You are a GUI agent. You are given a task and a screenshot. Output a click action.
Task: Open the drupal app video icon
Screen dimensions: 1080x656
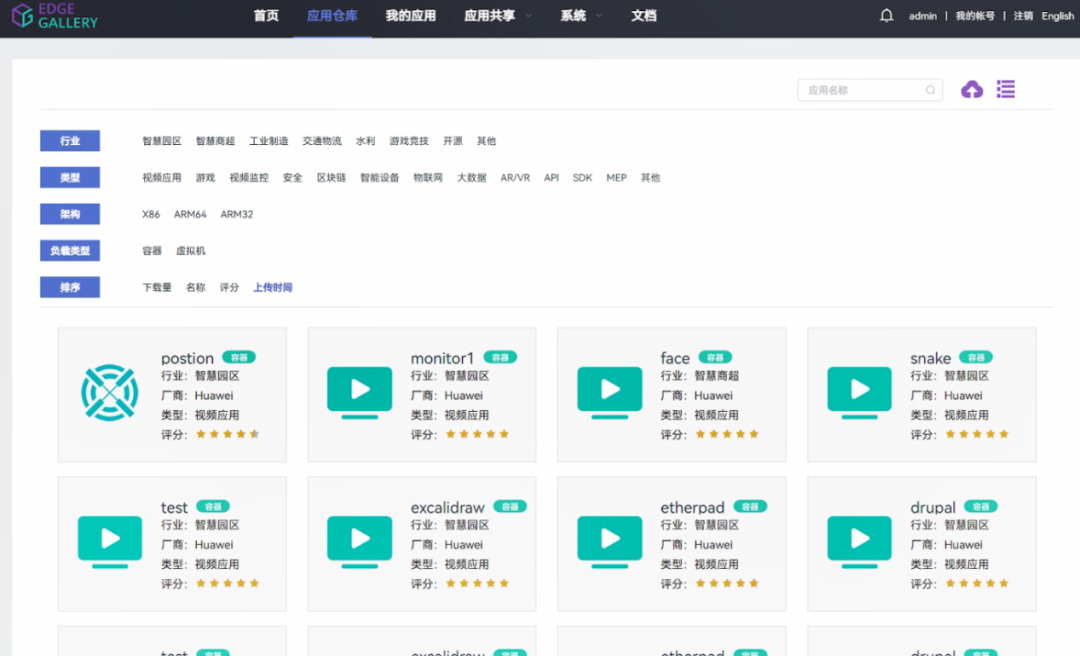859,542
